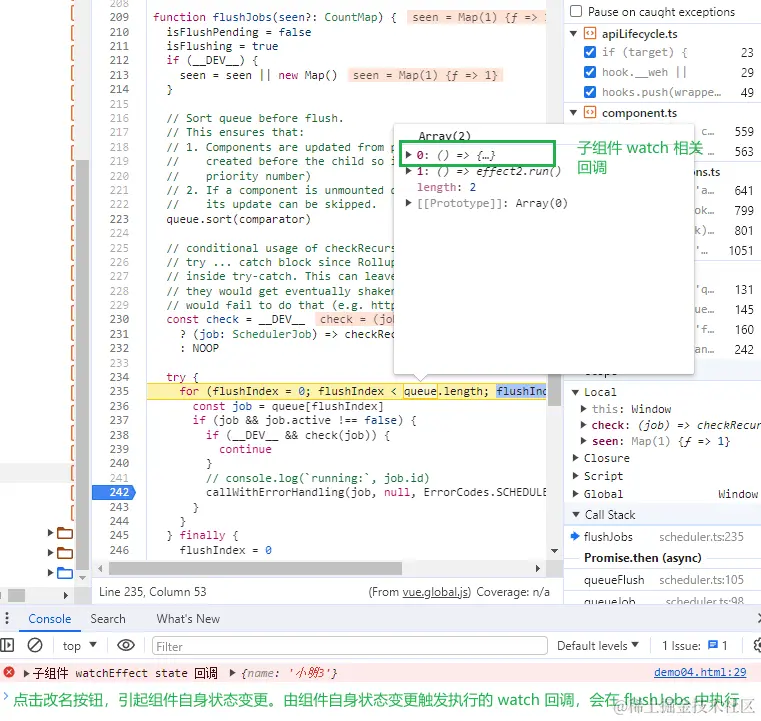This screenshot has width=761, height=721.
Task: Collapse the Local scope section
Action: pos(576,392)
